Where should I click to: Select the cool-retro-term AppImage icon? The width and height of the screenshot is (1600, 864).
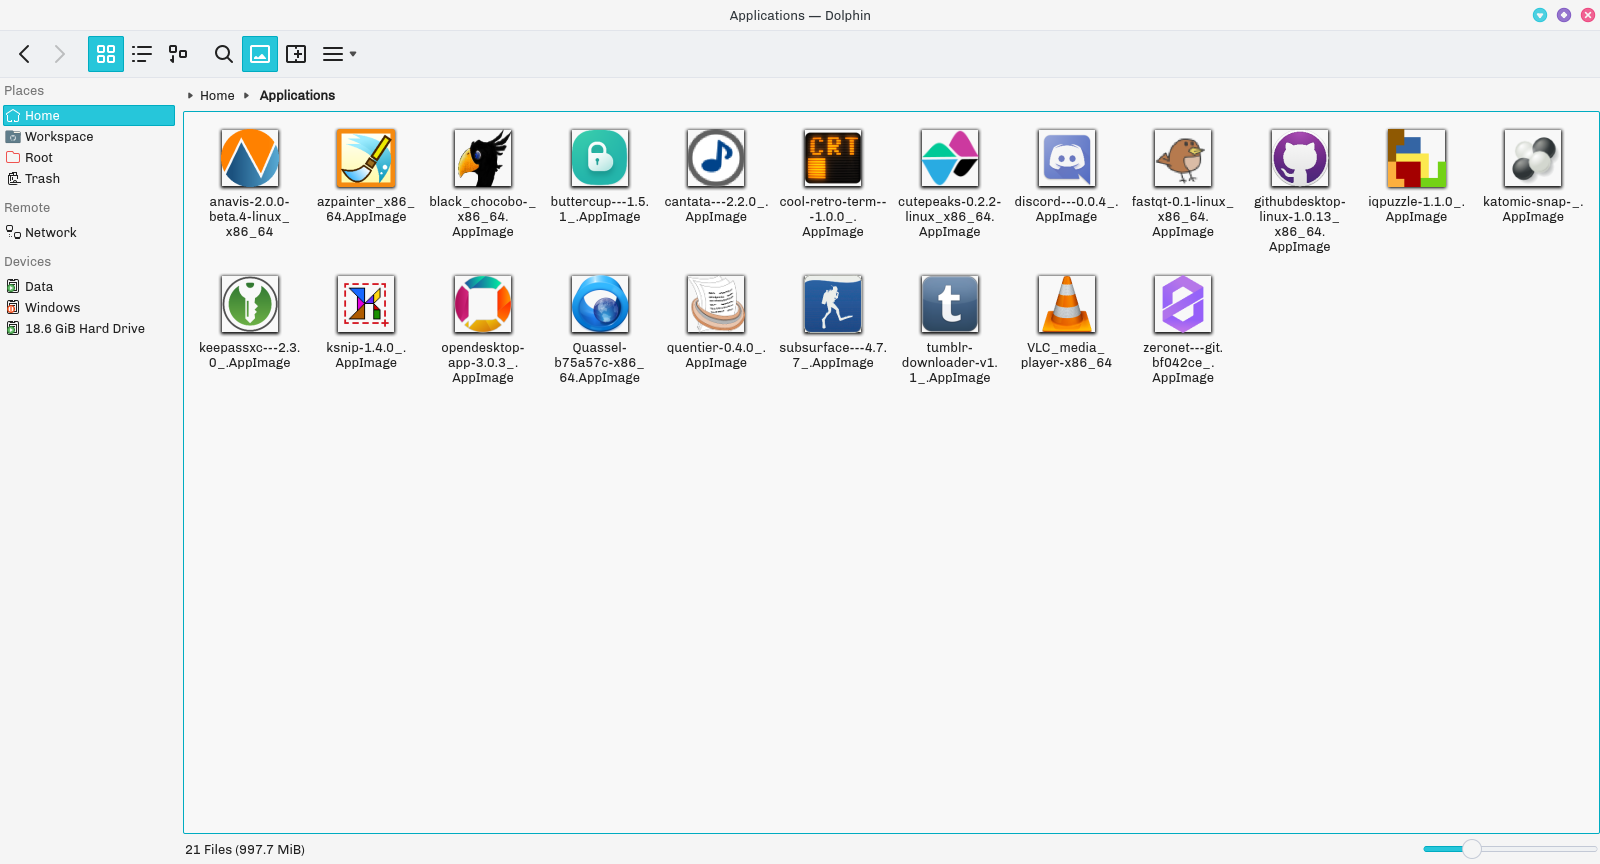pos(833,158)
